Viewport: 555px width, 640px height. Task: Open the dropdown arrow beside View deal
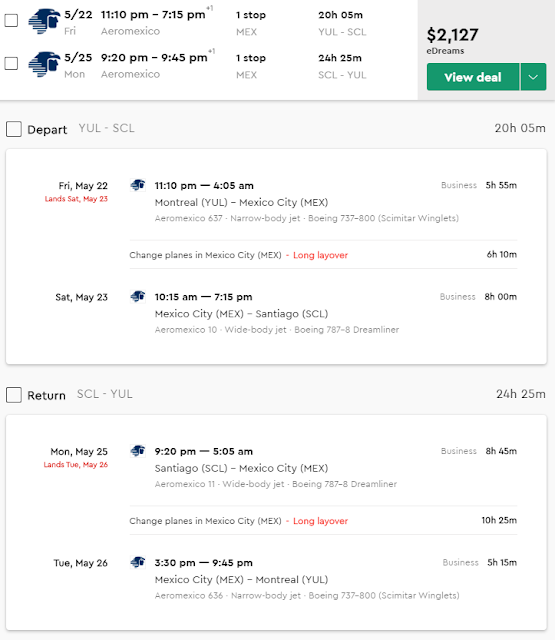click(533, 77)
